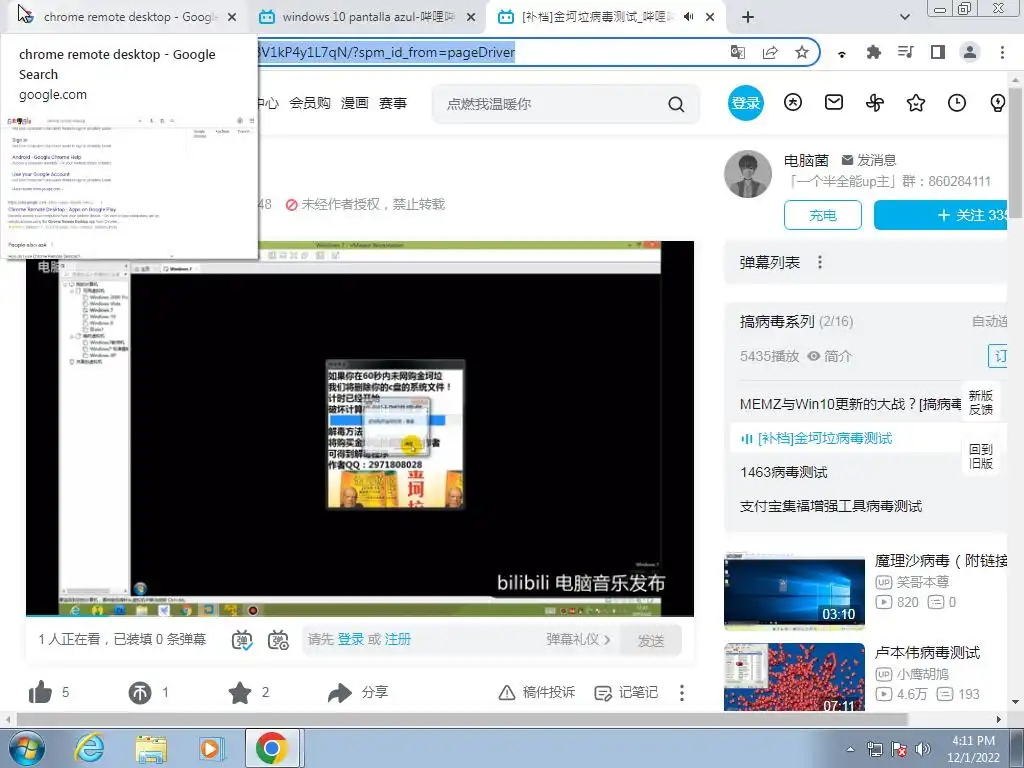This screenshot has width=1024, height=768.
Task: Open the tab search dropdown arrow
Action: (904, 18)
